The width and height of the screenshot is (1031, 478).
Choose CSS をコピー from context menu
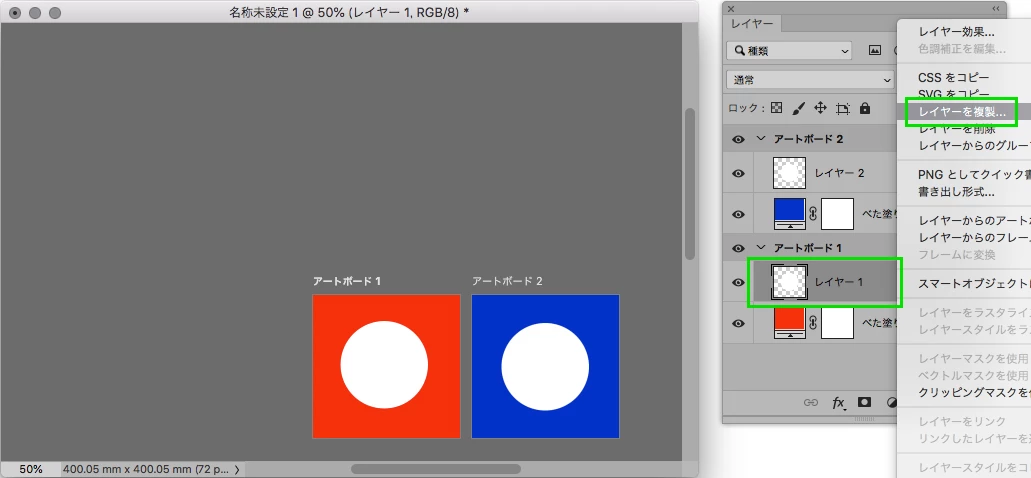click(x=953, y=78)
